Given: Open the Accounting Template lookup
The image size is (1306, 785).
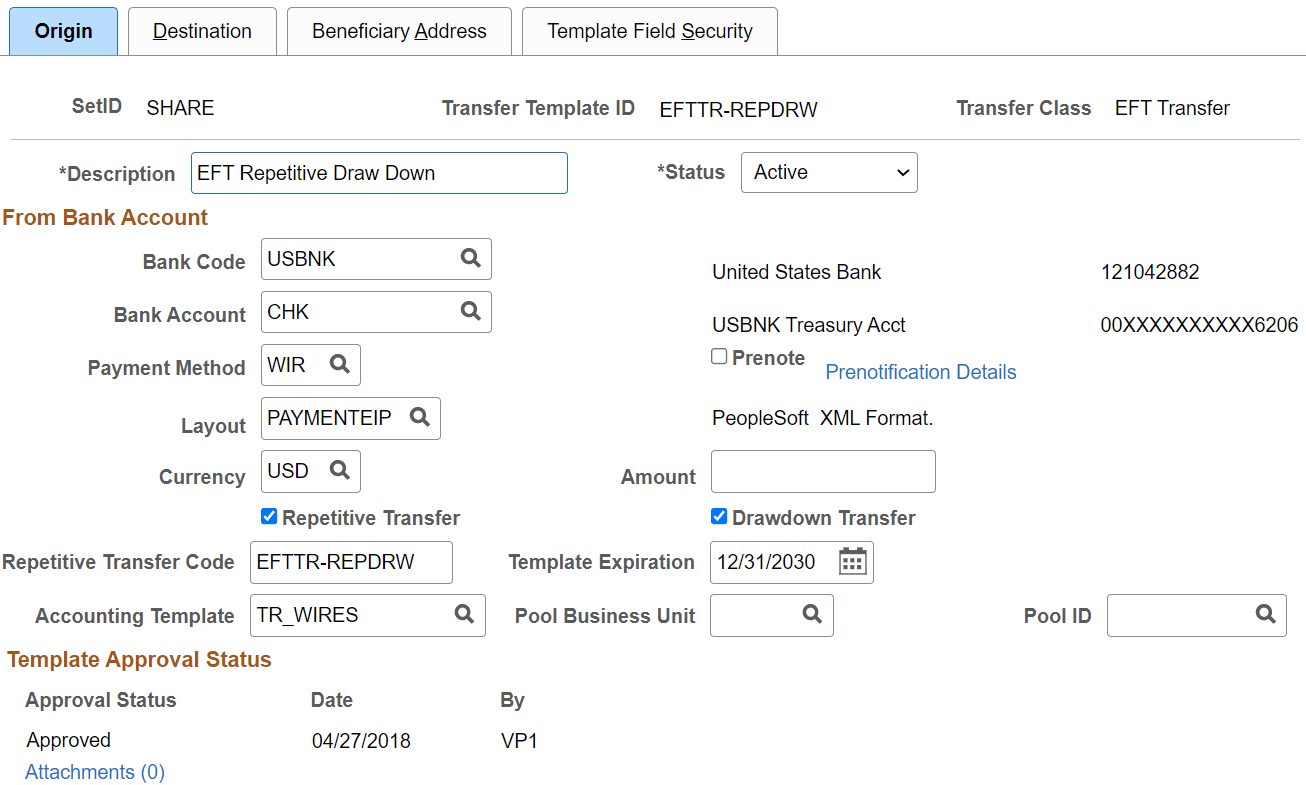Looking at the screenshot, I should click(464, 614).
